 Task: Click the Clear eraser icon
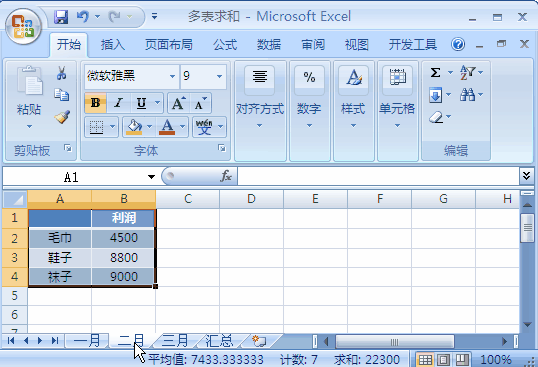(436, 117)
